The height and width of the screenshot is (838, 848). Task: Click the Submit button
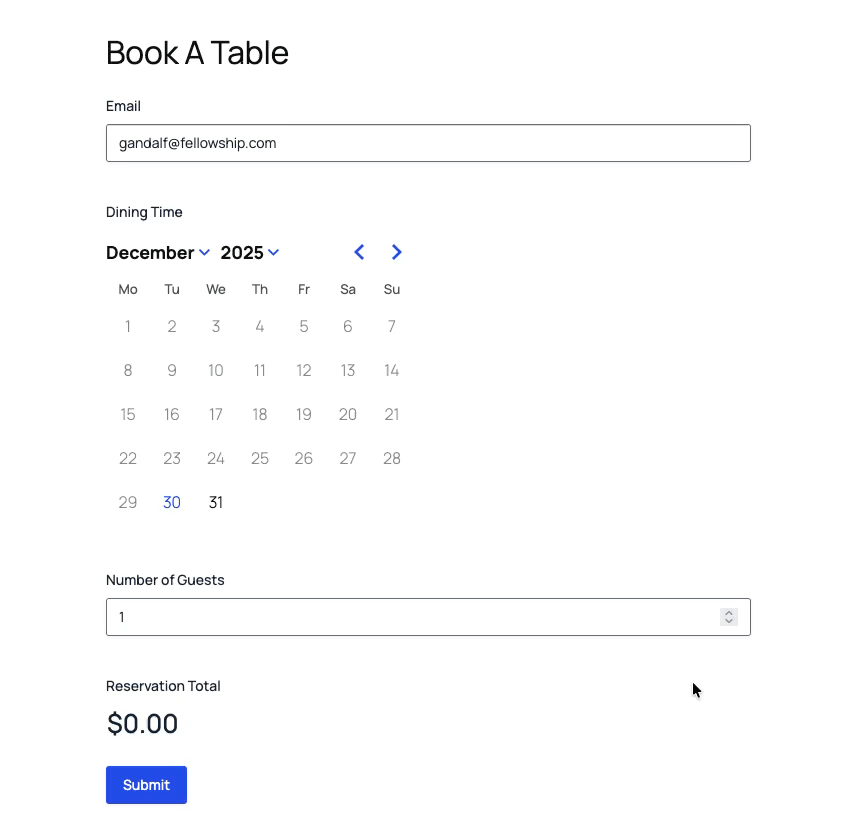click(146, 785)
